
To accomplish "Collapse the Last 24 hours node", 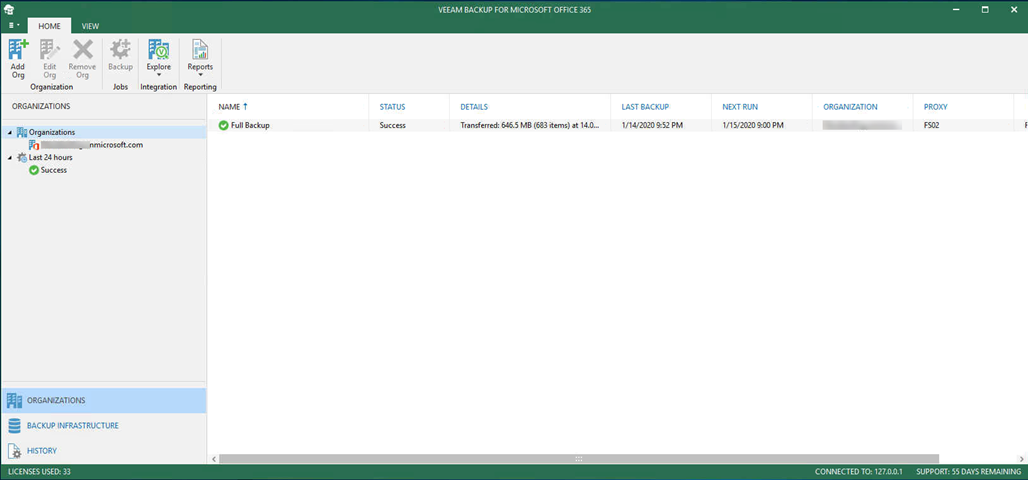I will click(9, 158).
